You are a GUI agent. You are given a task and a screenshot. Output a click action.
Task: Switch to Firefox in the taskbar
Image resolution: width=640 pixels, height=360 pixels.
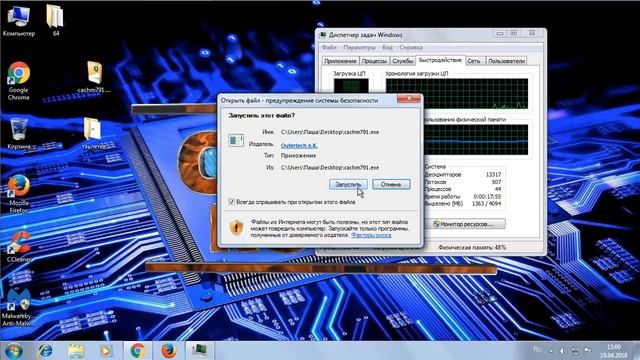169,351
